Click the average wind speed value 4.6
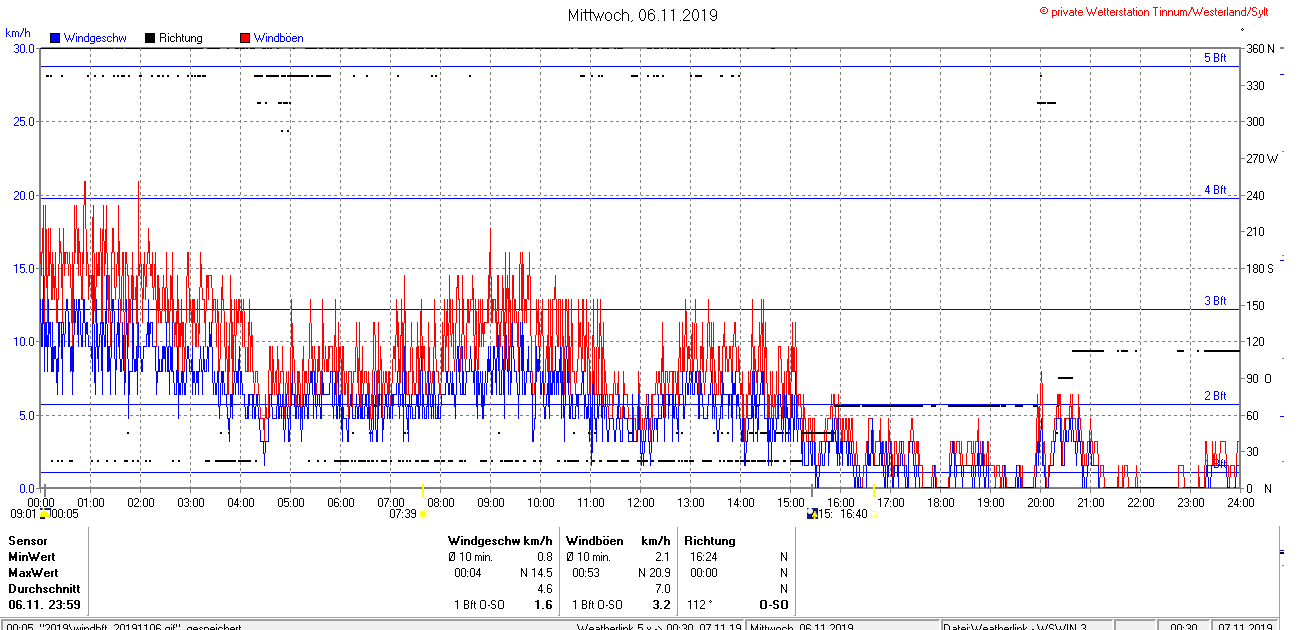The height and width of the screenshot is (630, 1310). coord(545,589)
